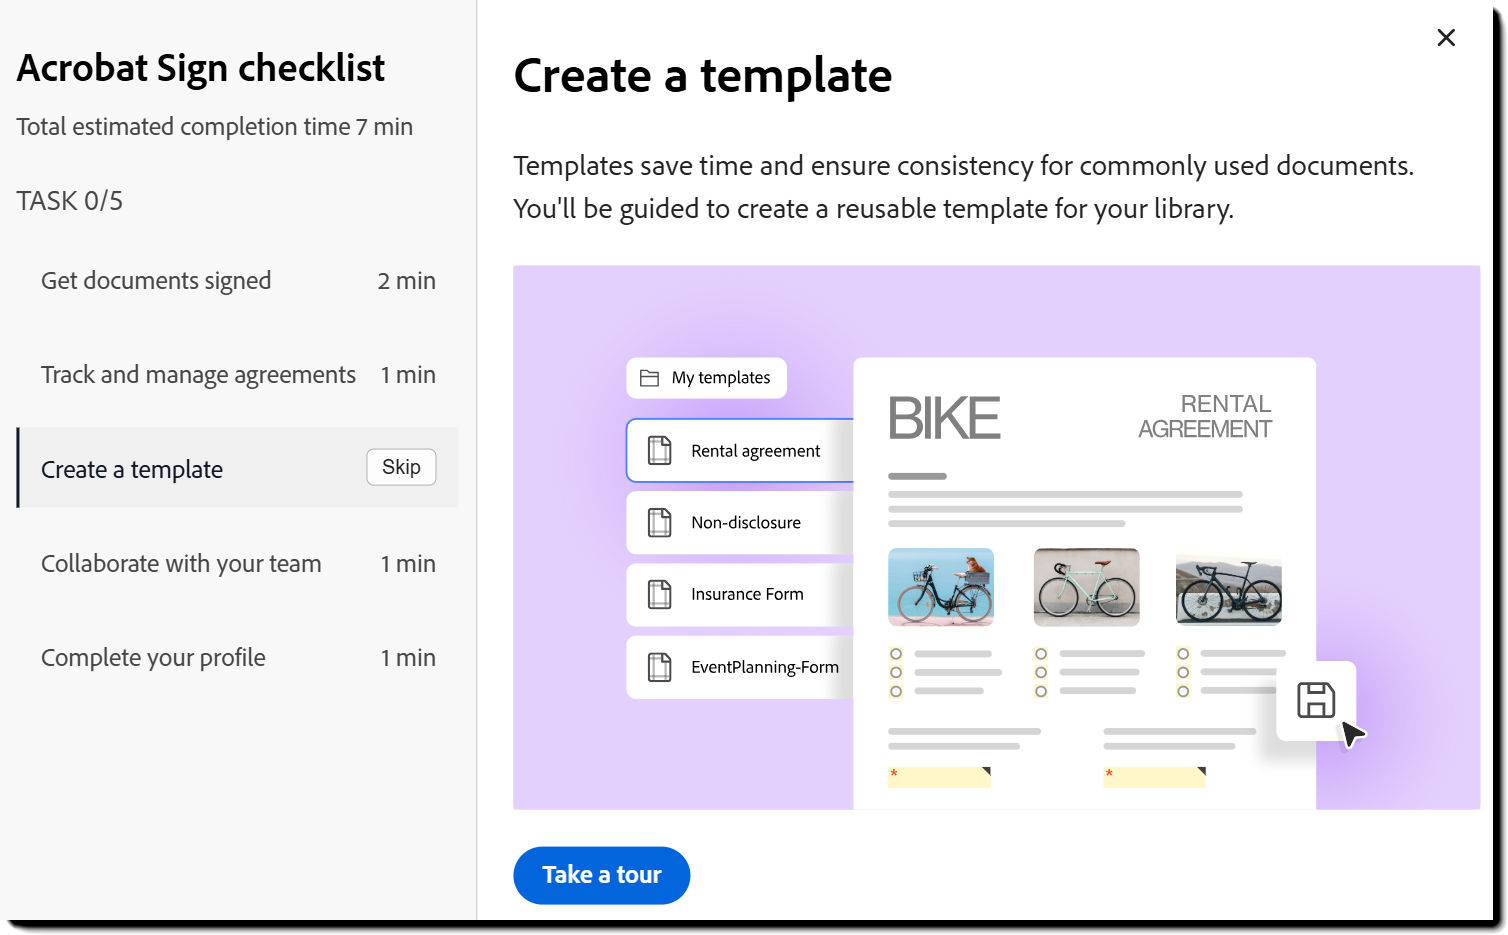Click the BIKE logo on the rental agreement
The width and height of the screenshot is (1508, 935).
pyautogui.click(x=943, y=418)
